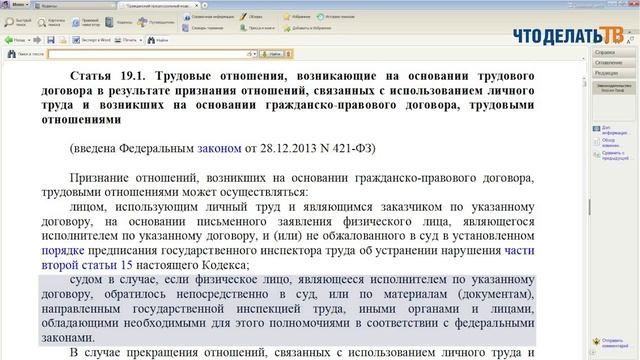Open Карточка поиска
The height and width of the screenshot is (360, 640).
click(x=51, y=22)
